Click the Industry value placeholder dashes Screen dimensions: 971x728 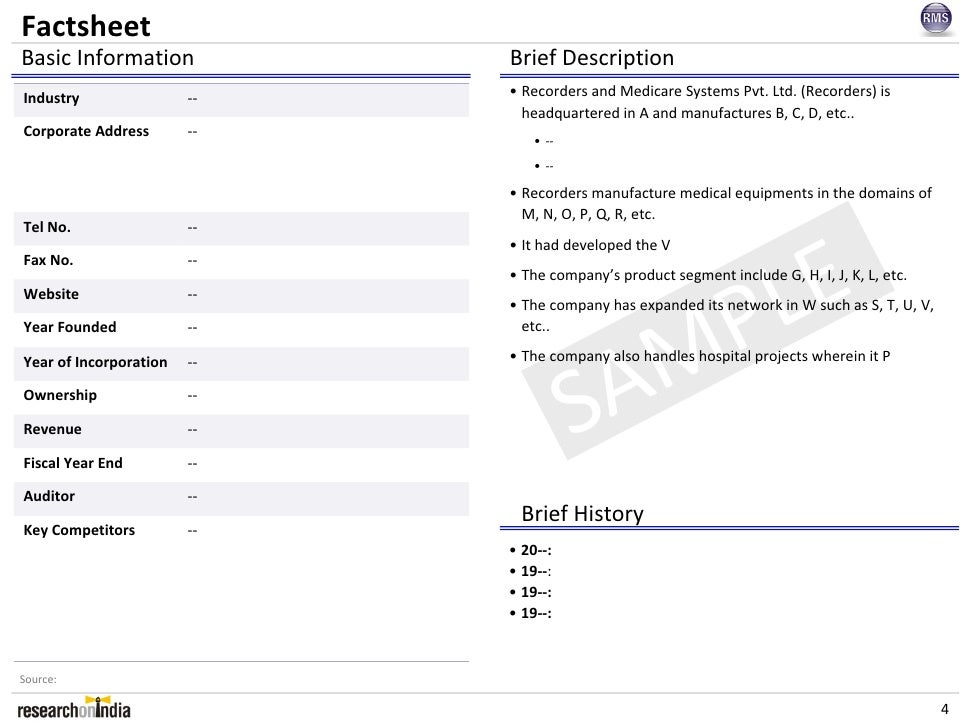click(x=193, y=98)
